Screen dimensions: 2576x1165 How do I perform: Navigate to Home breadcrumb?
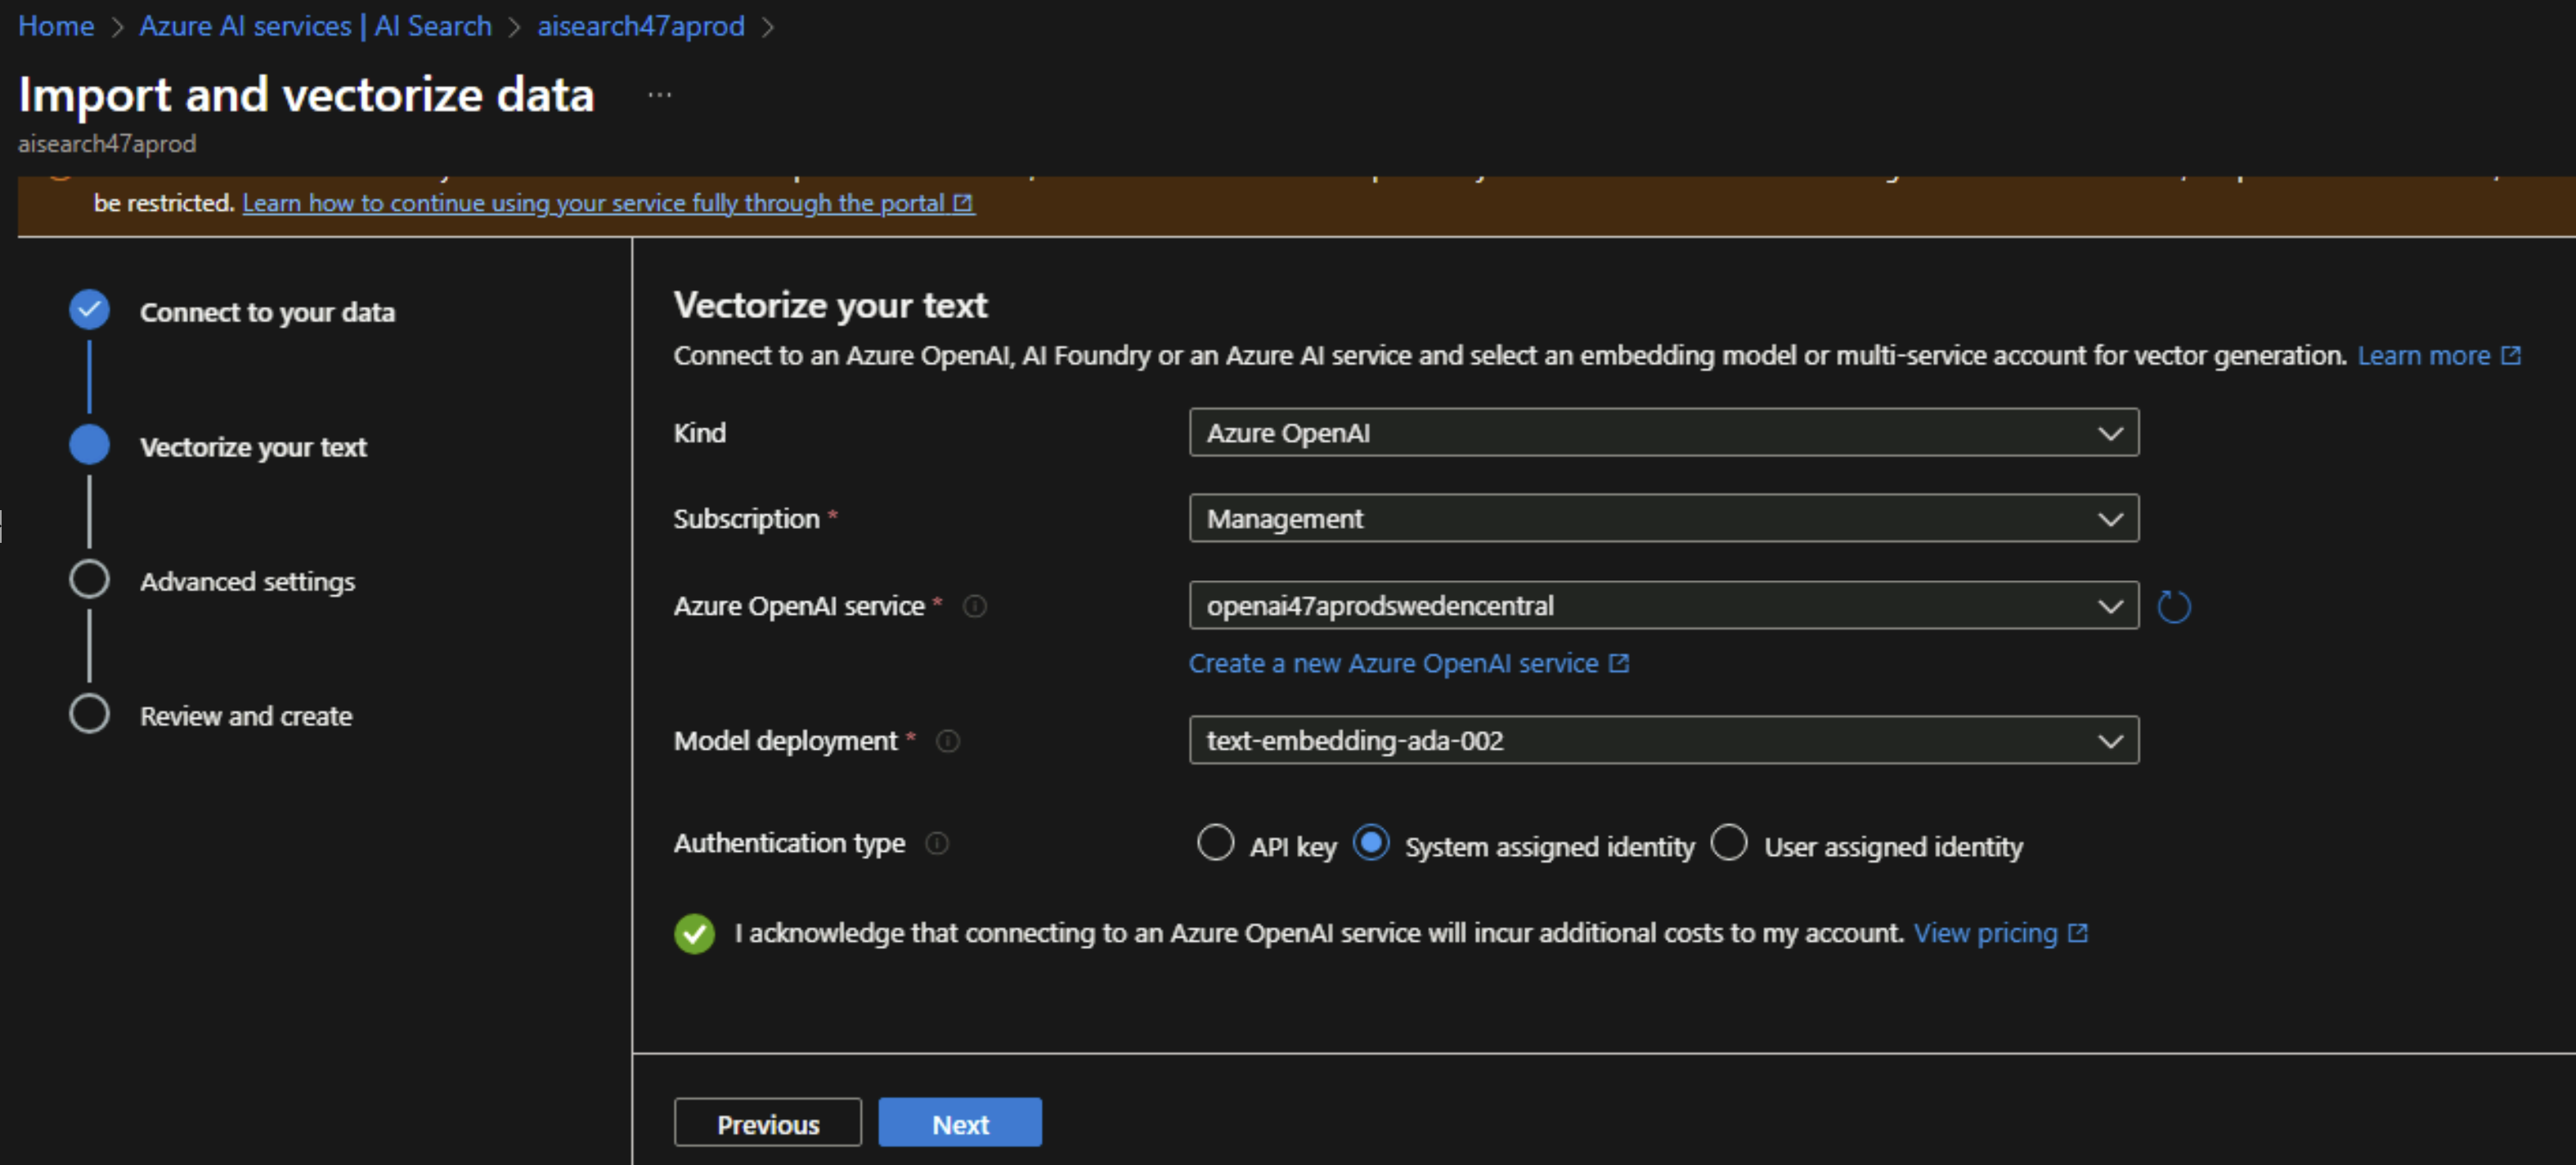56,26
